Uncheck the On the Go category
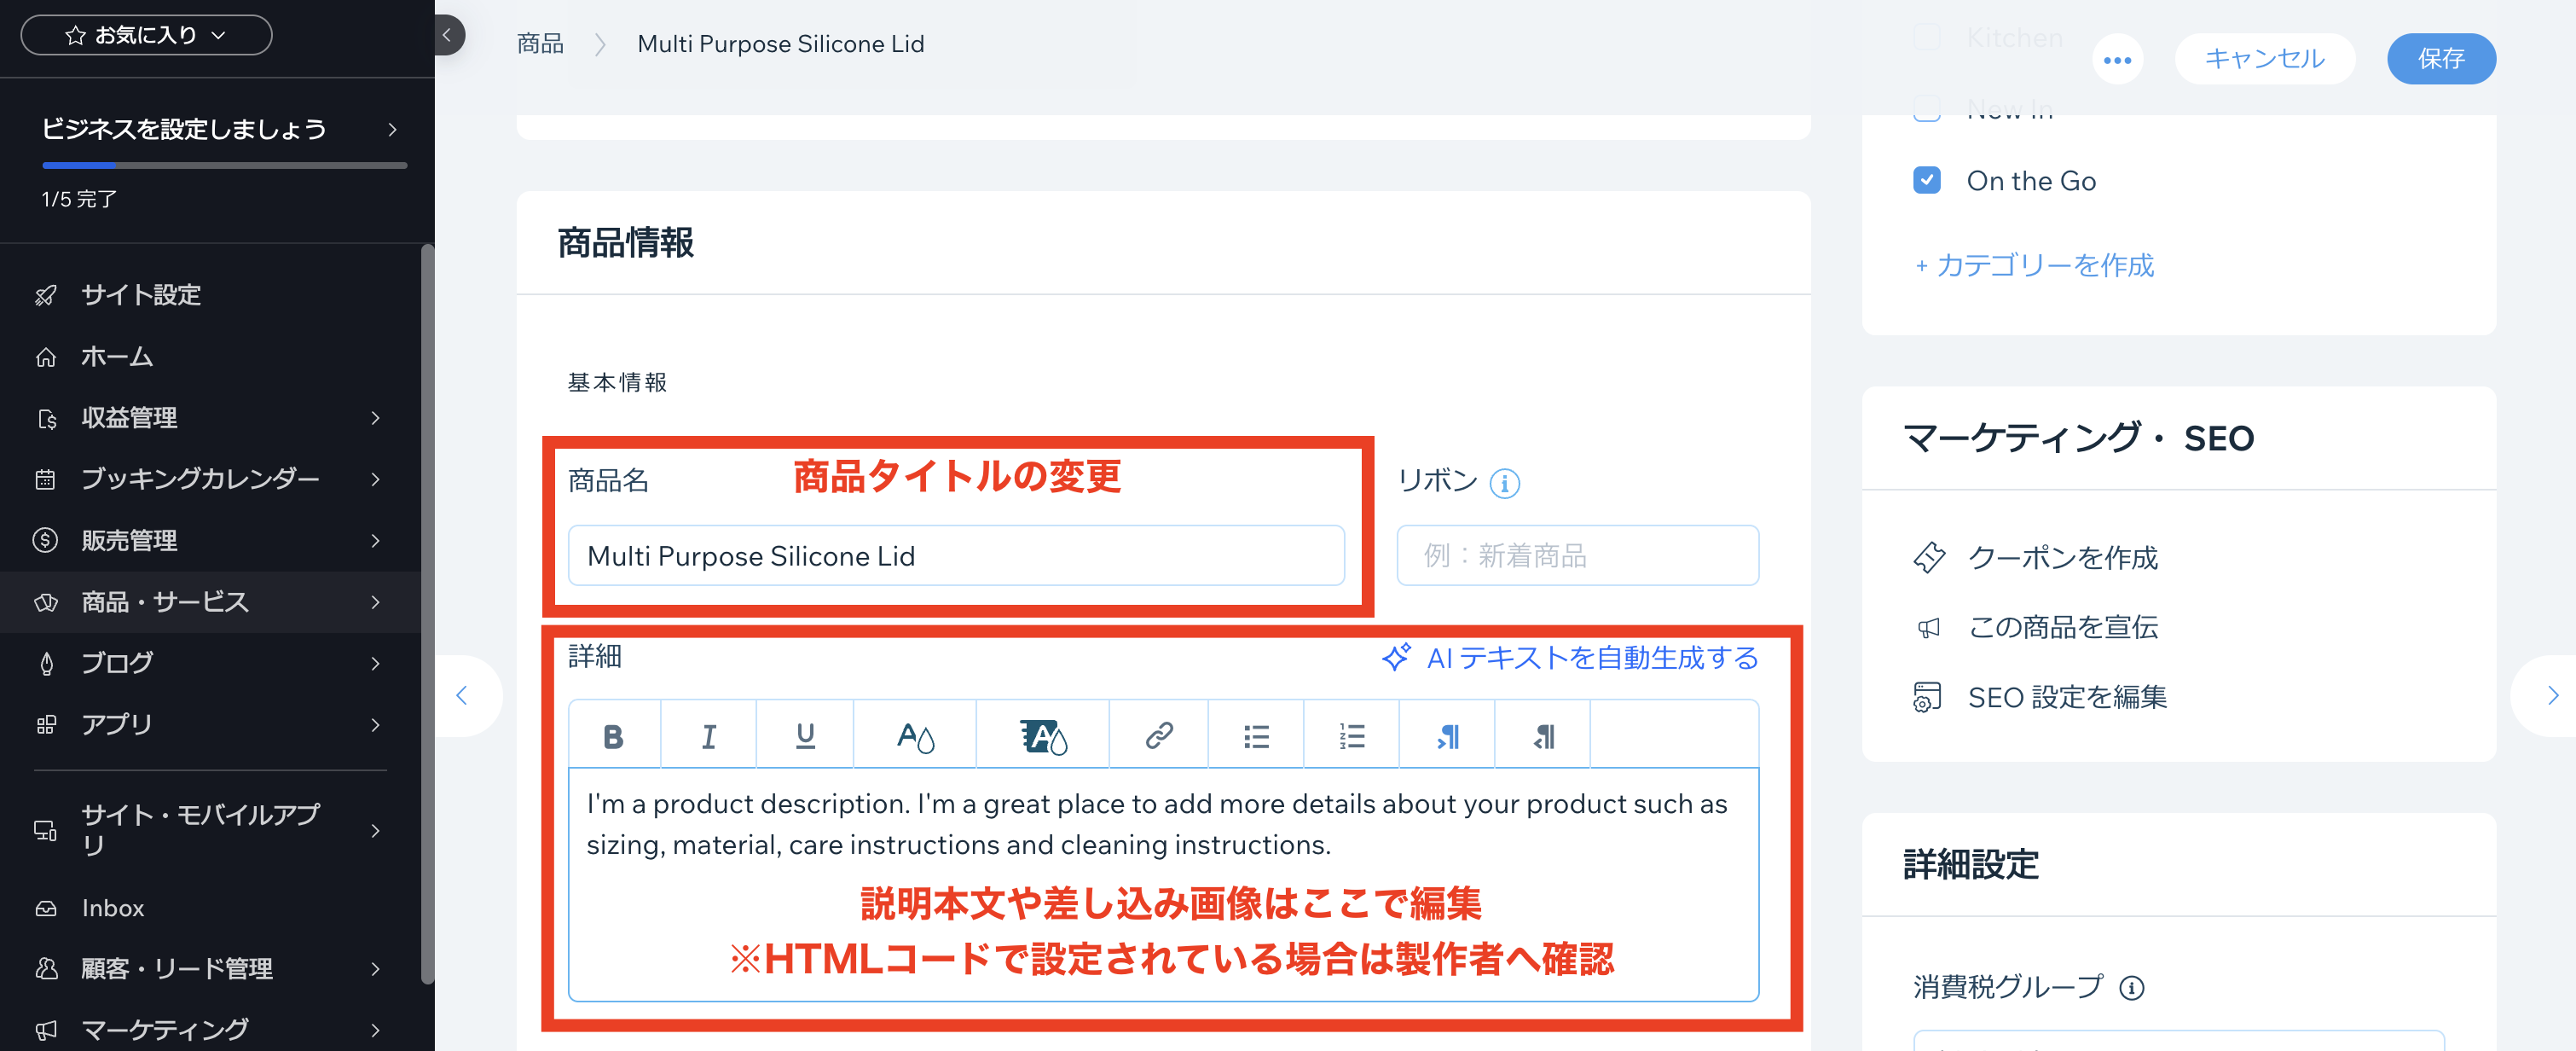The height and width of the screenshot is (1051, 2576). tap(1926, 180)
